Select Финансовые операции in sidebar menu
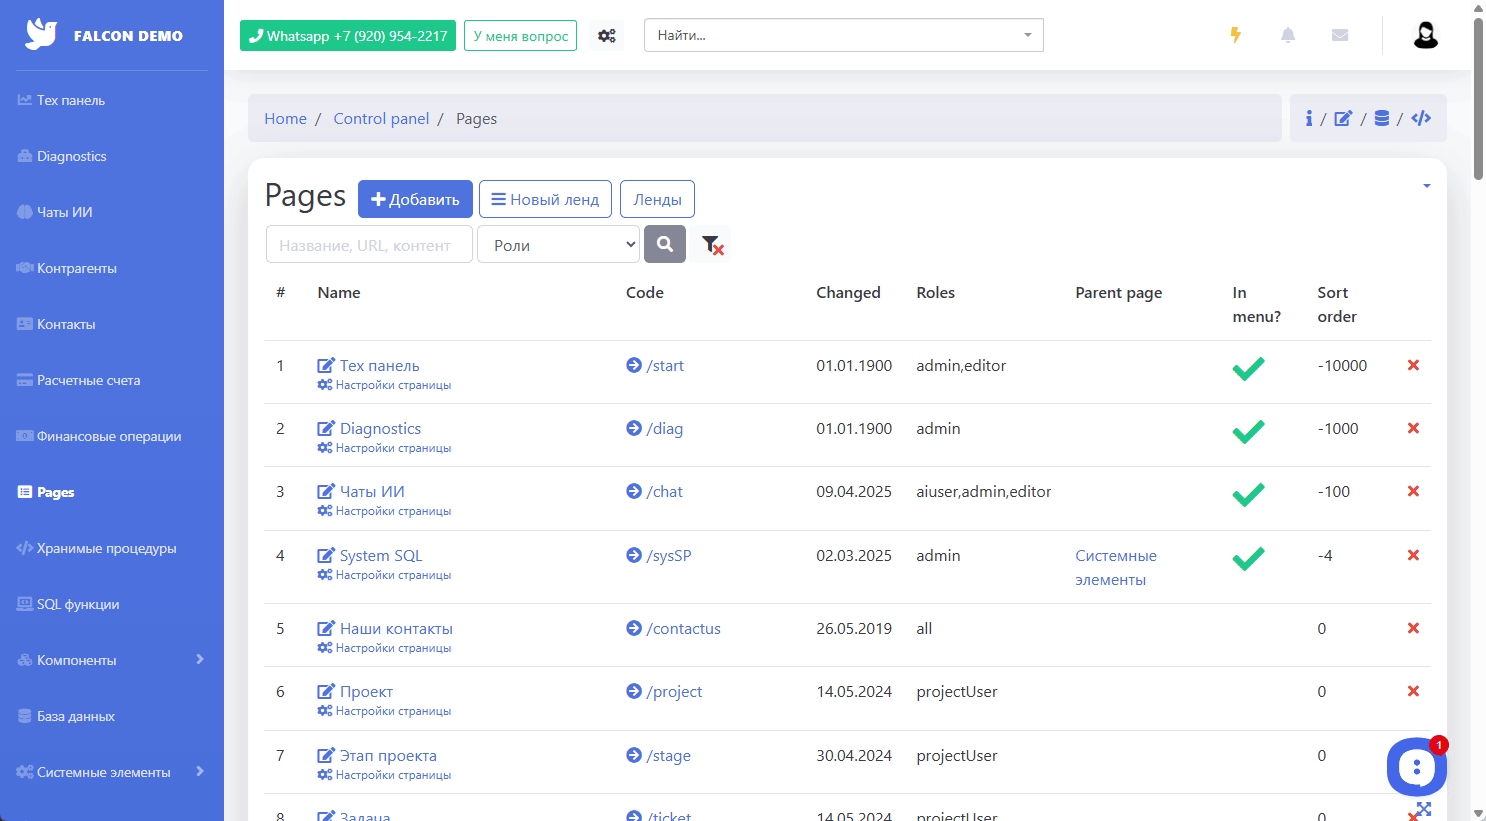This screenshot has width=1486, height=821. click(108, 436)
